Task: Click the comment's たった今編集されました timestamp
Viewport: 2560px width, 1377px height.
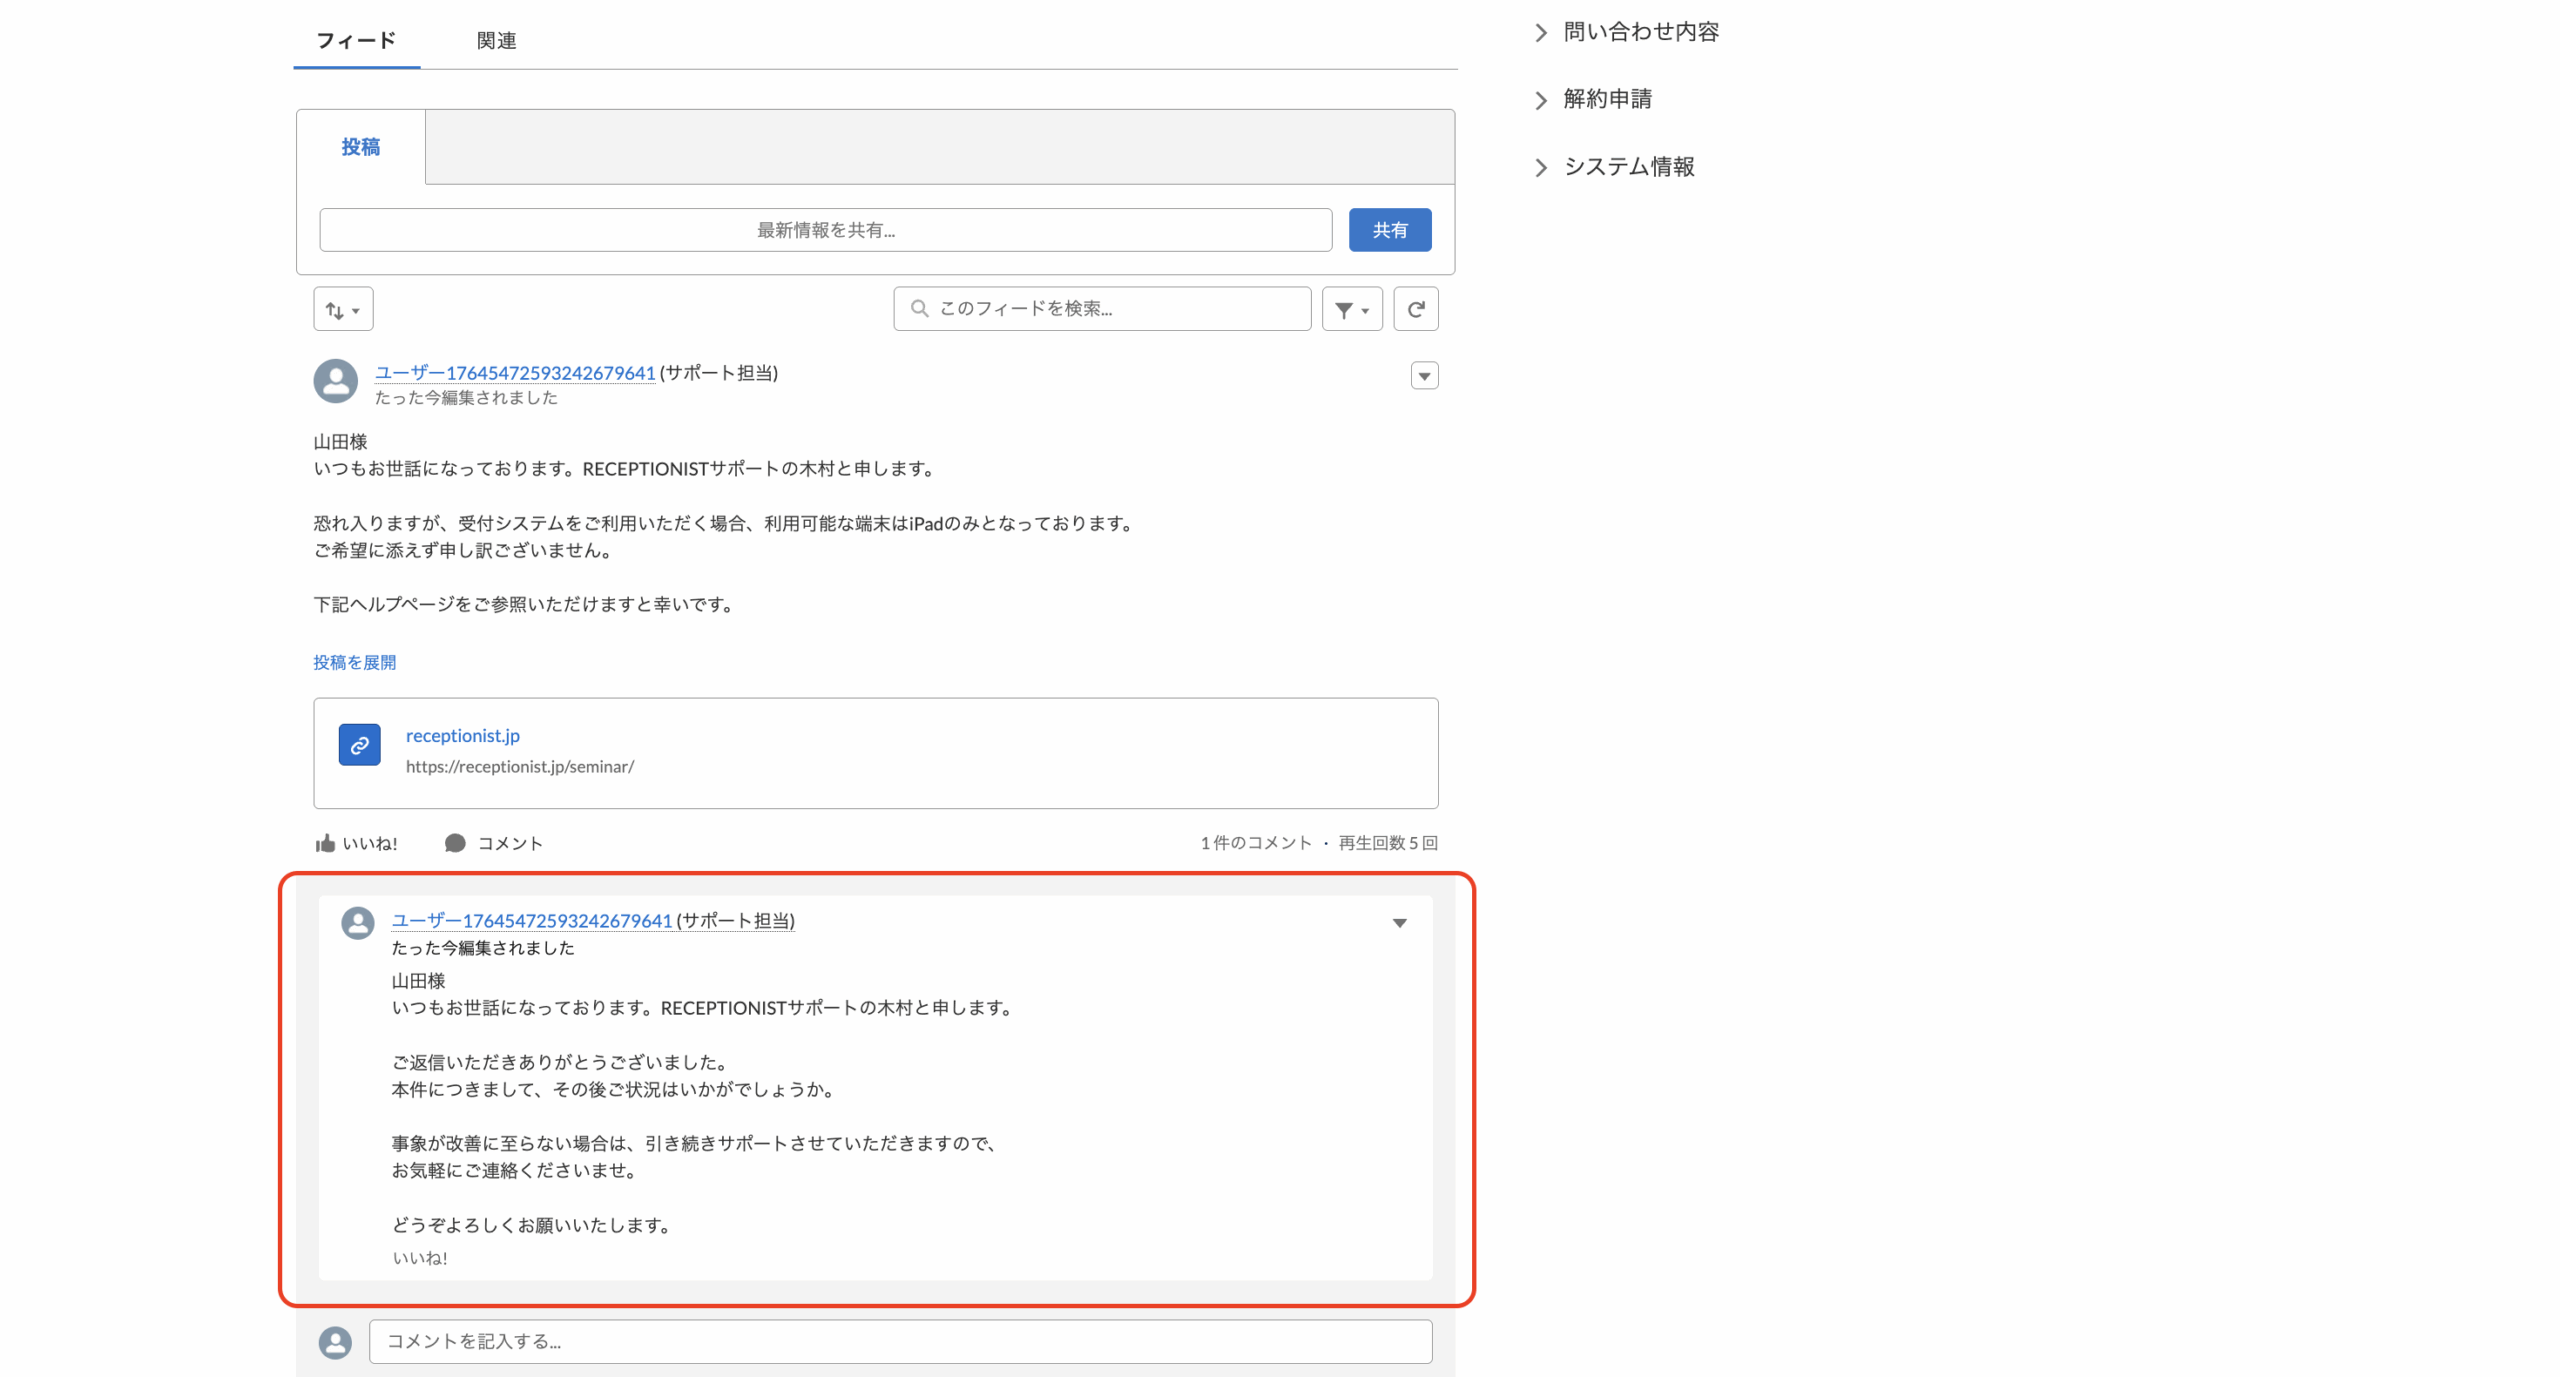Action: (483, 948)
